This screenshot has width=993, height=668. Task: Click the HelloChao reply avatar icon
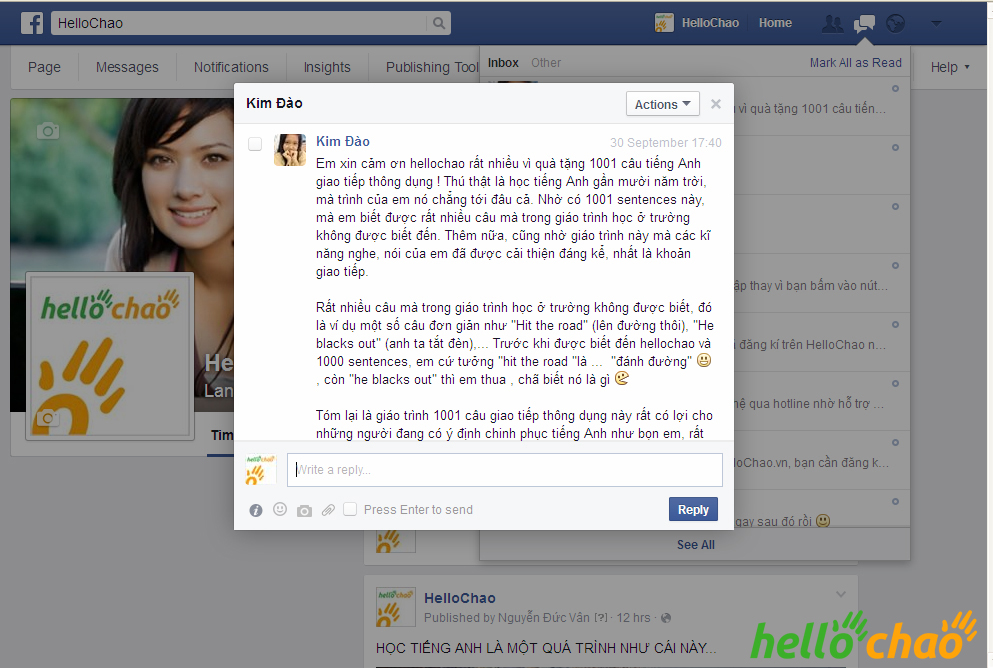(x=261, y=470)
